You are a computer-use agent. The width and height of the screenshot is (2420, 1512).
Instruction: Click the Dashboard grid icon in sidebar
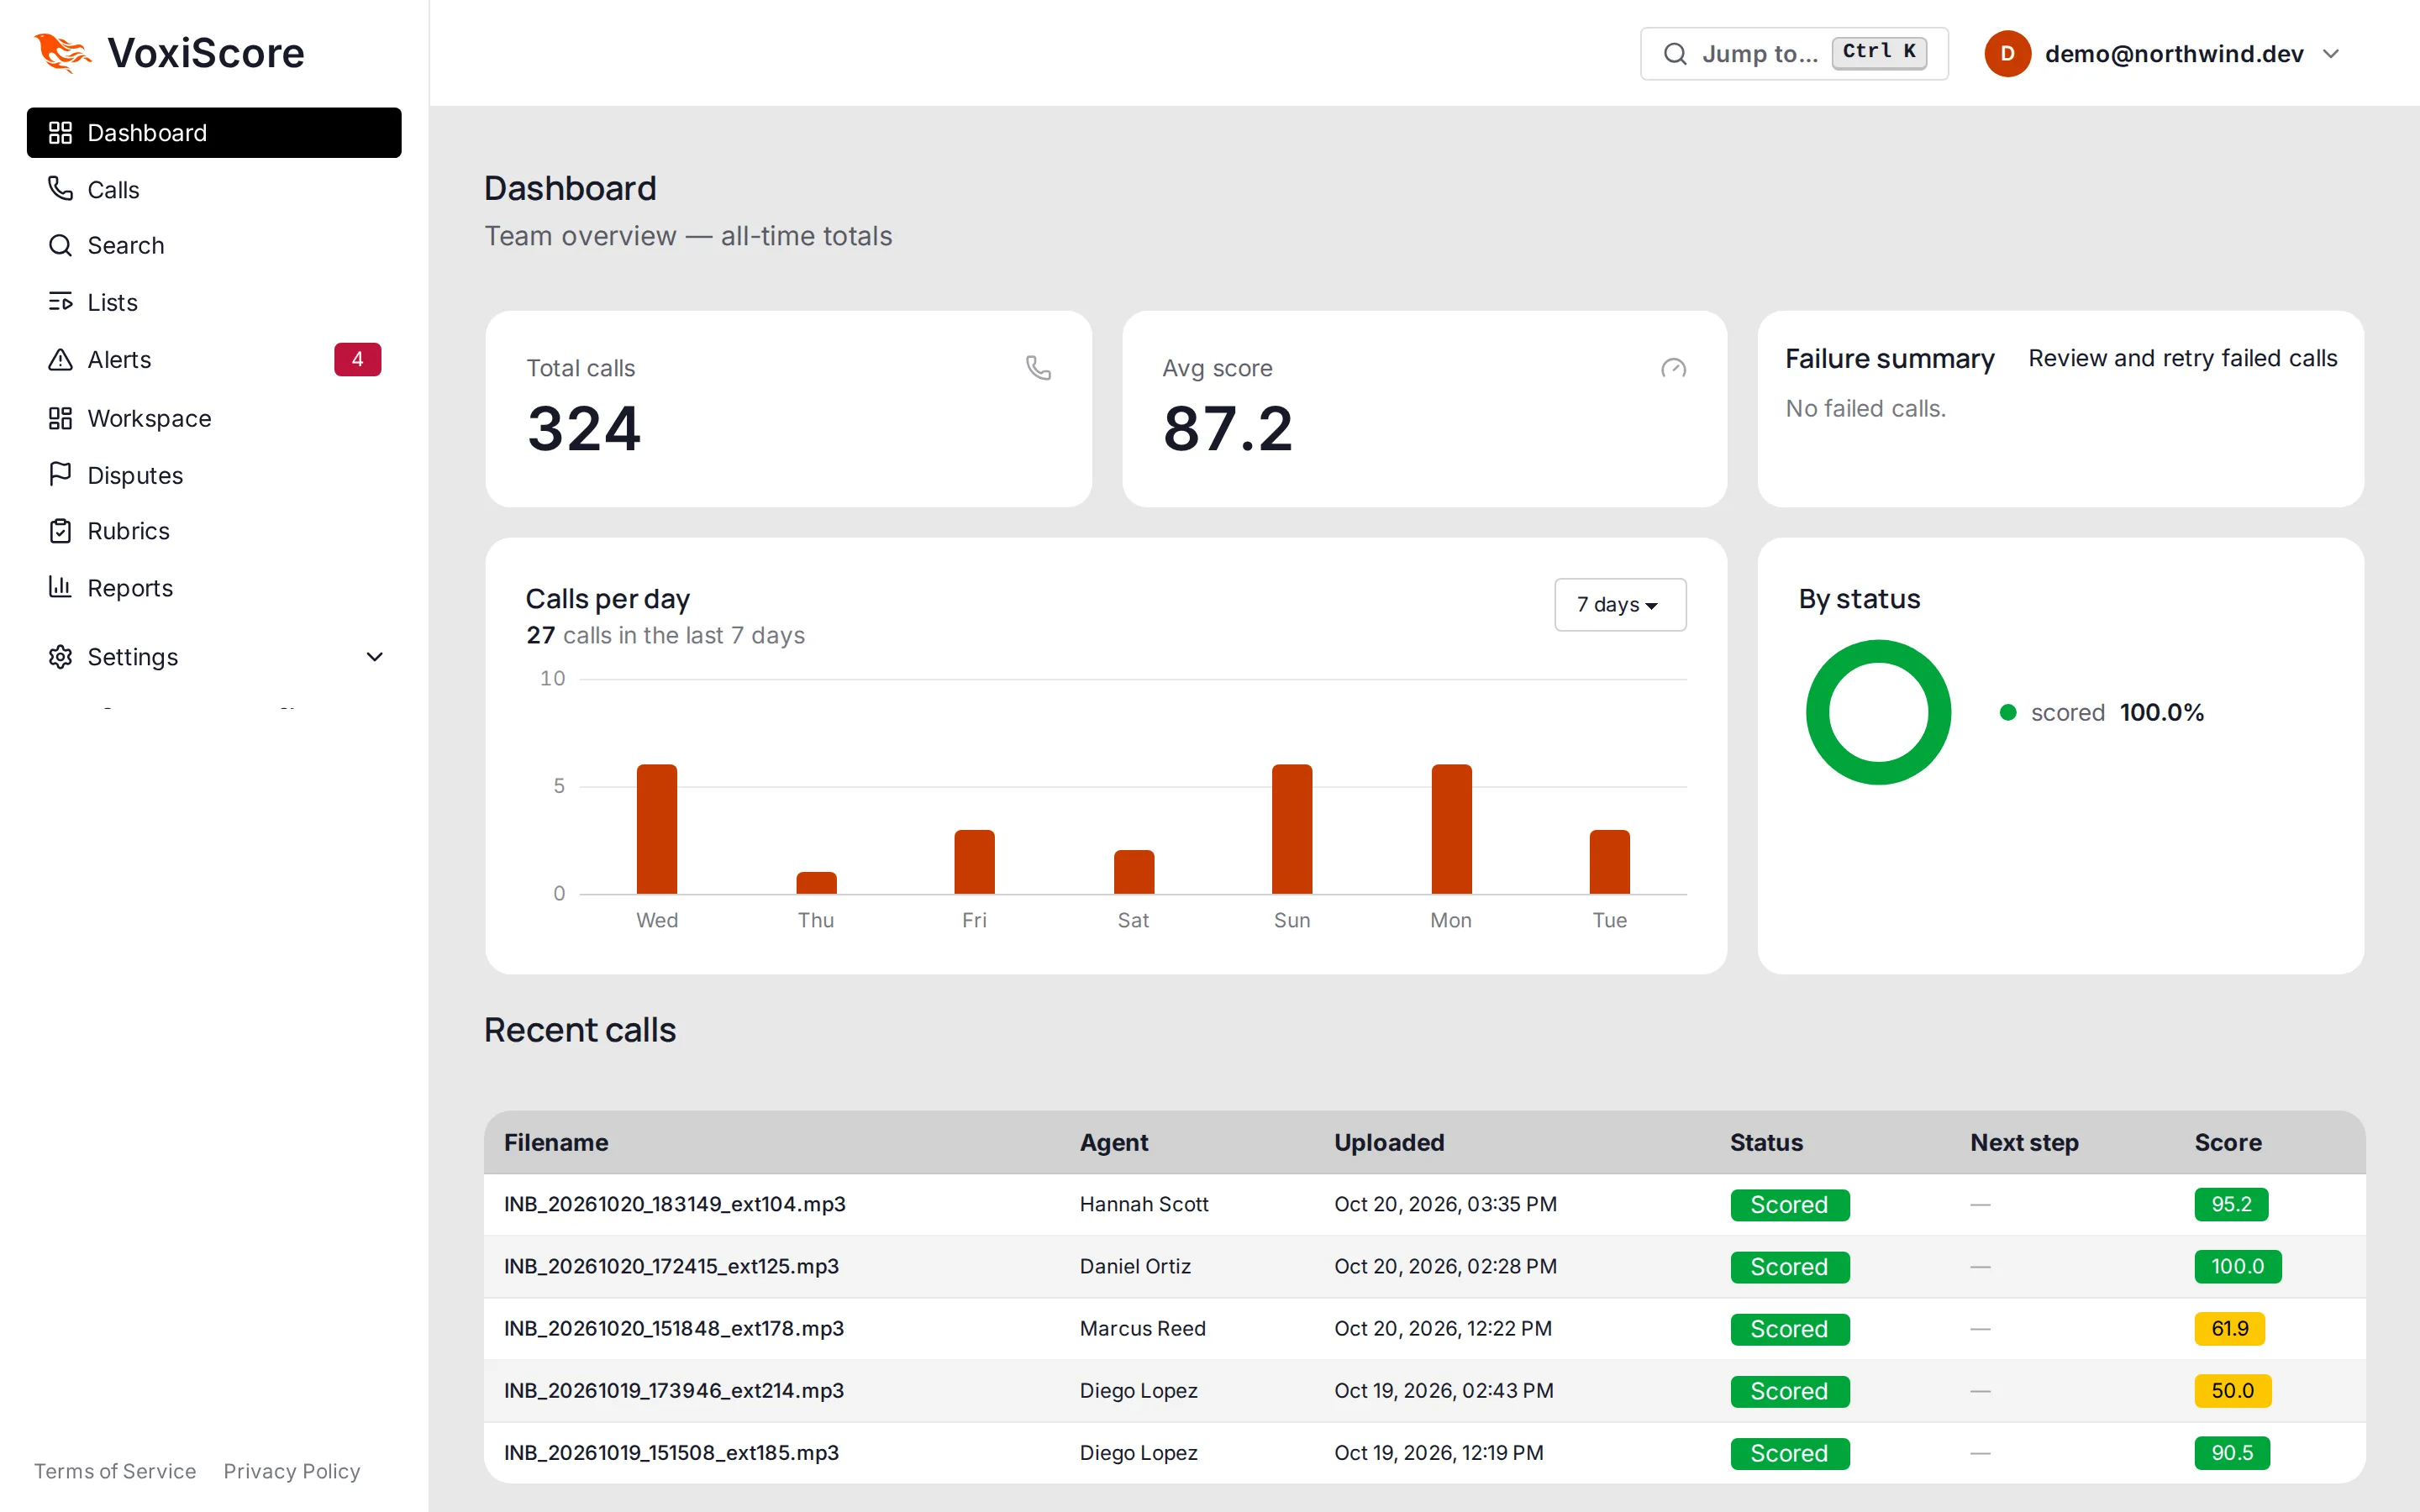pyautogui.click(x=60, y=133)
